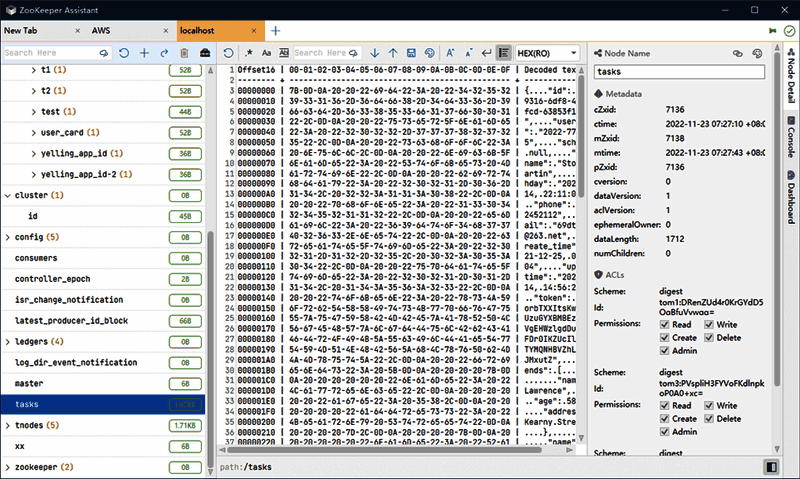Refresh the node tree in the left panel
The height and width of the screenshot is (479, 800).
(124, 53)
